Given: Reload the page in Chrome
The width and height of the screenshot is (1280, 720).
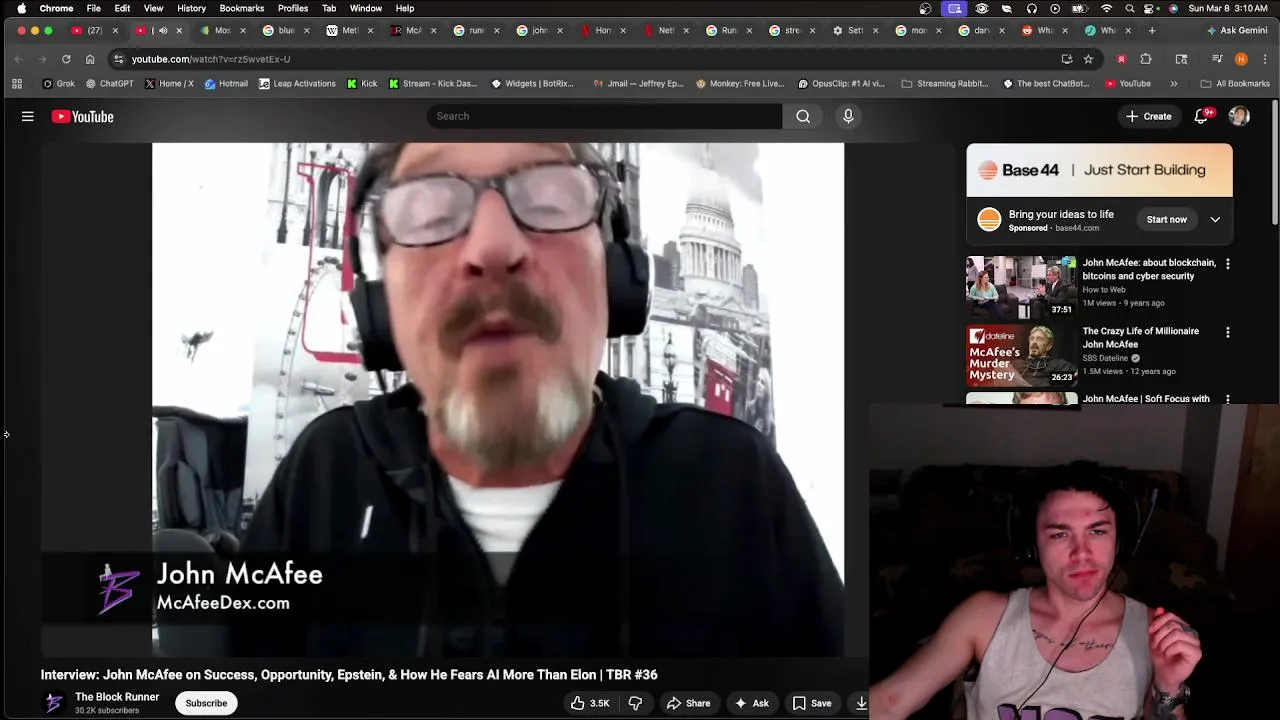Looking at the screenshot, I should click(66, 59).
